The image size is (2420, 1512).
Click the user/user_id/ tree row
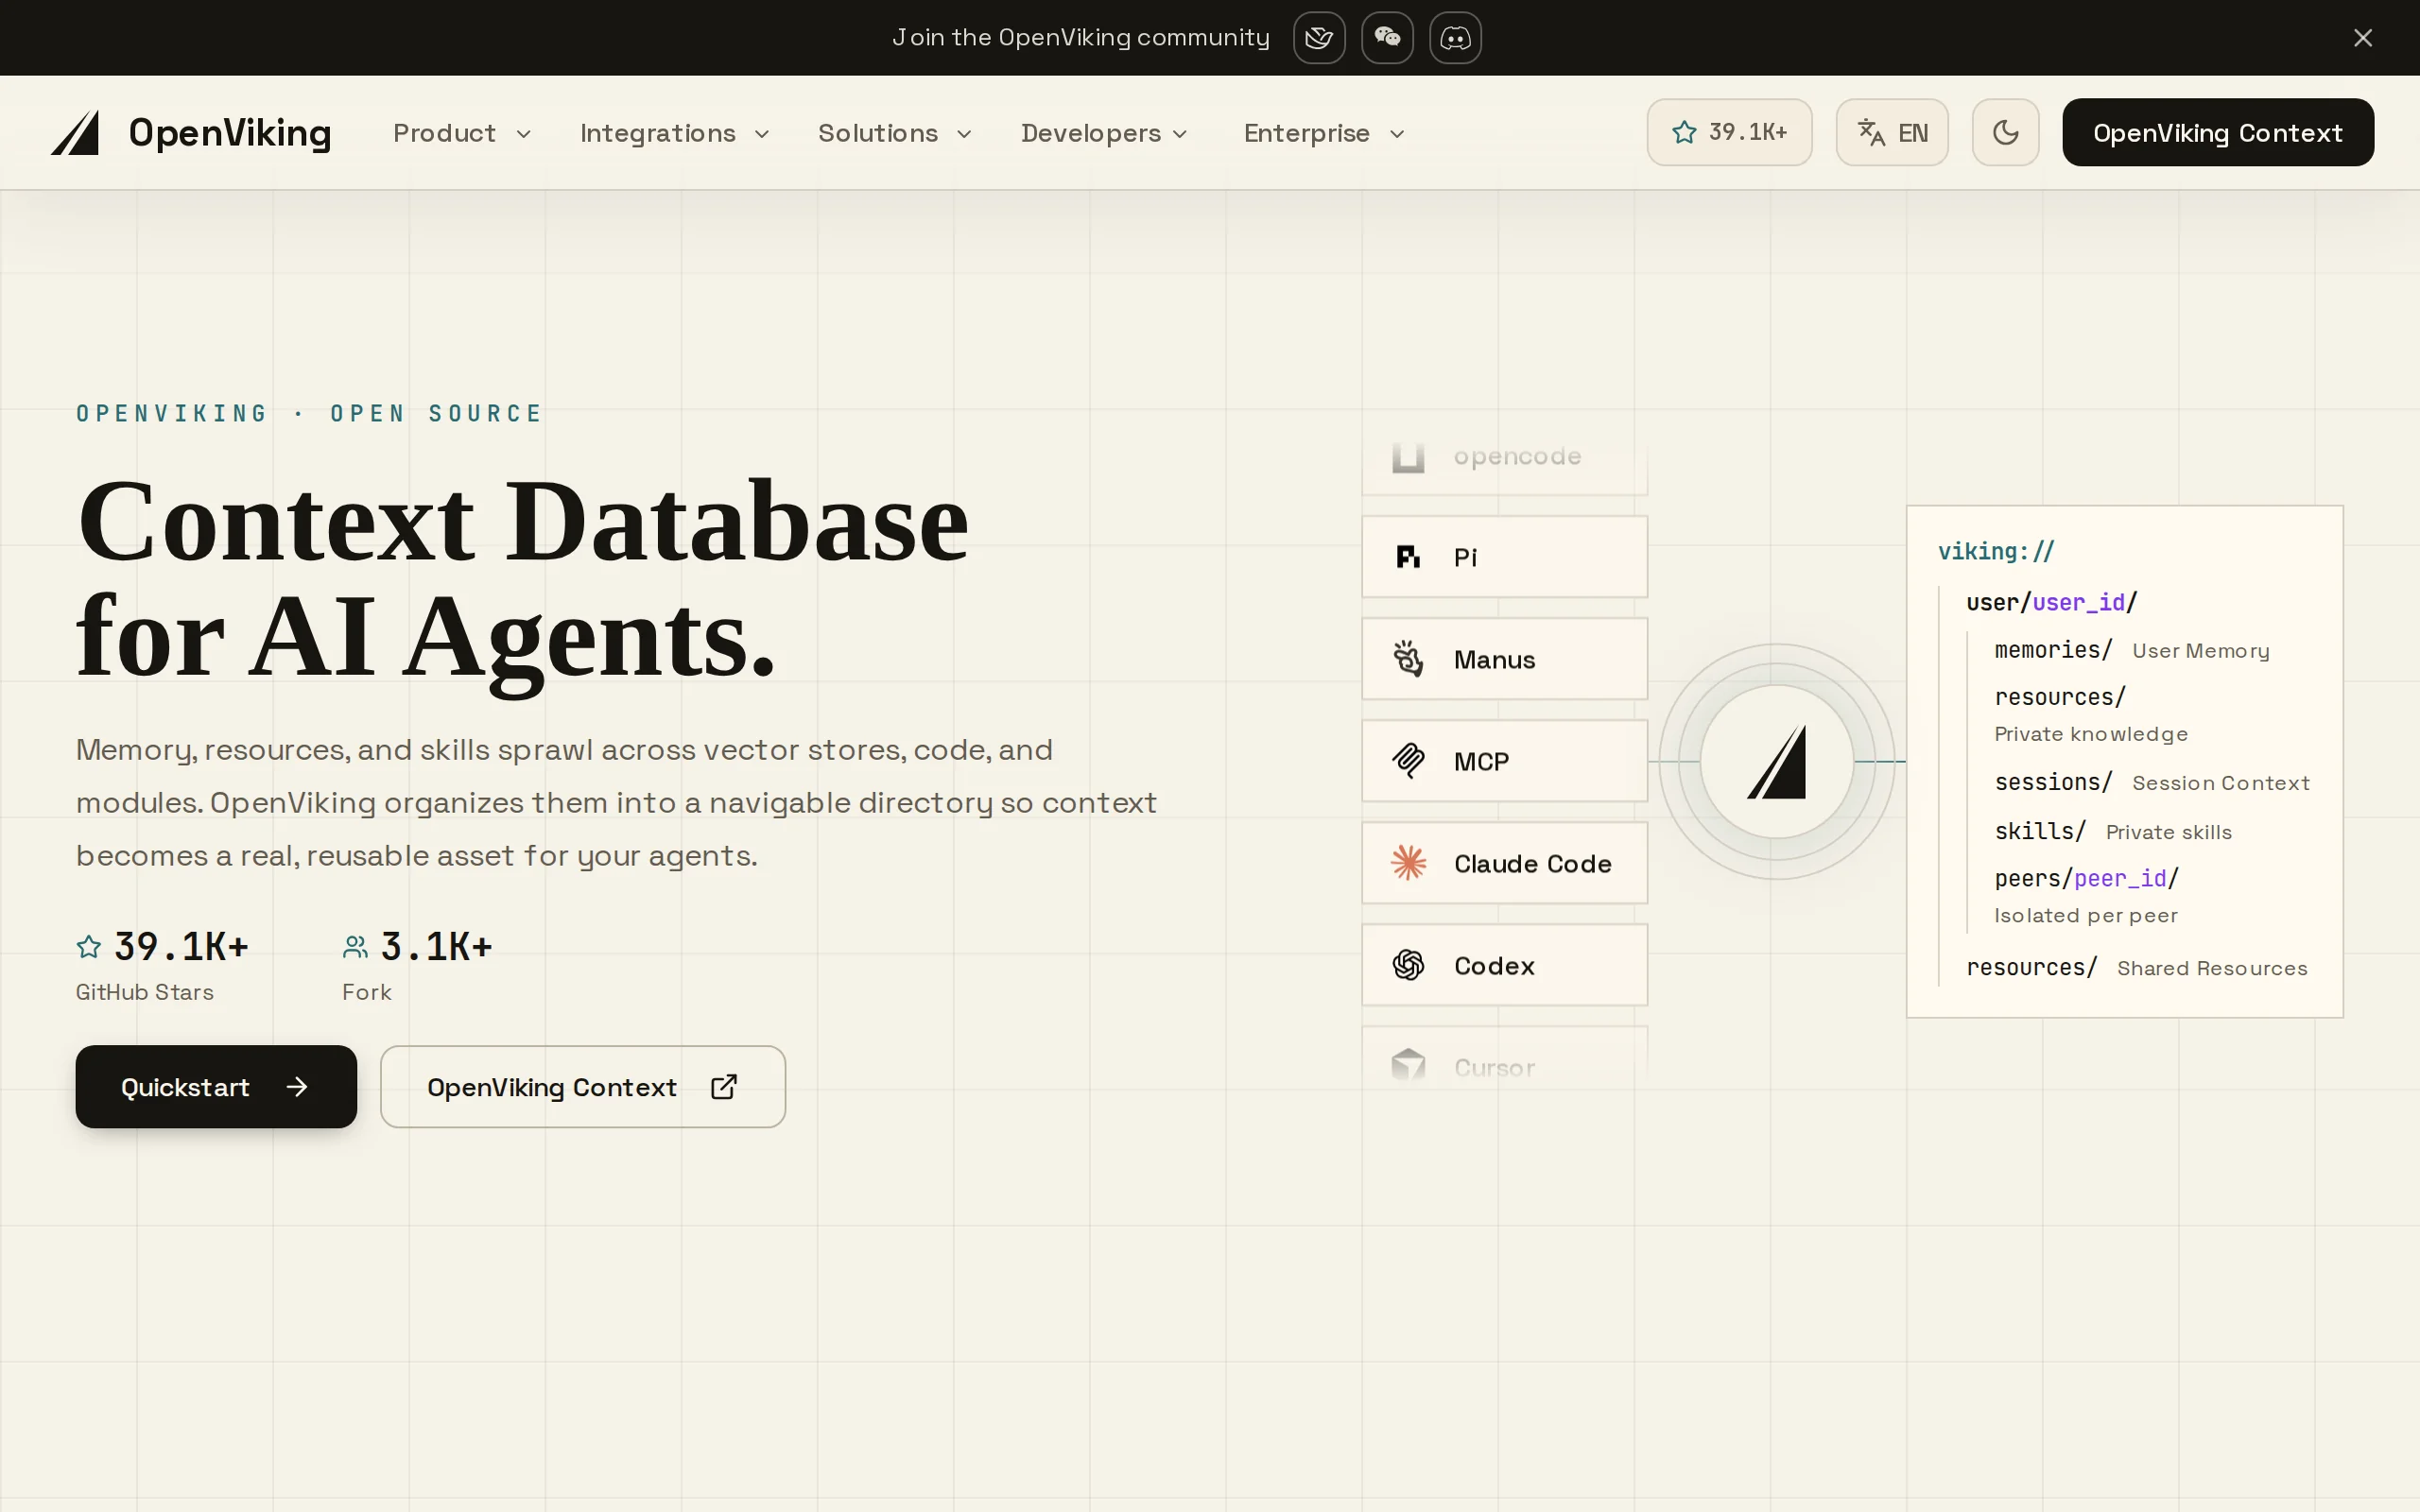[x=2051, y=602]
